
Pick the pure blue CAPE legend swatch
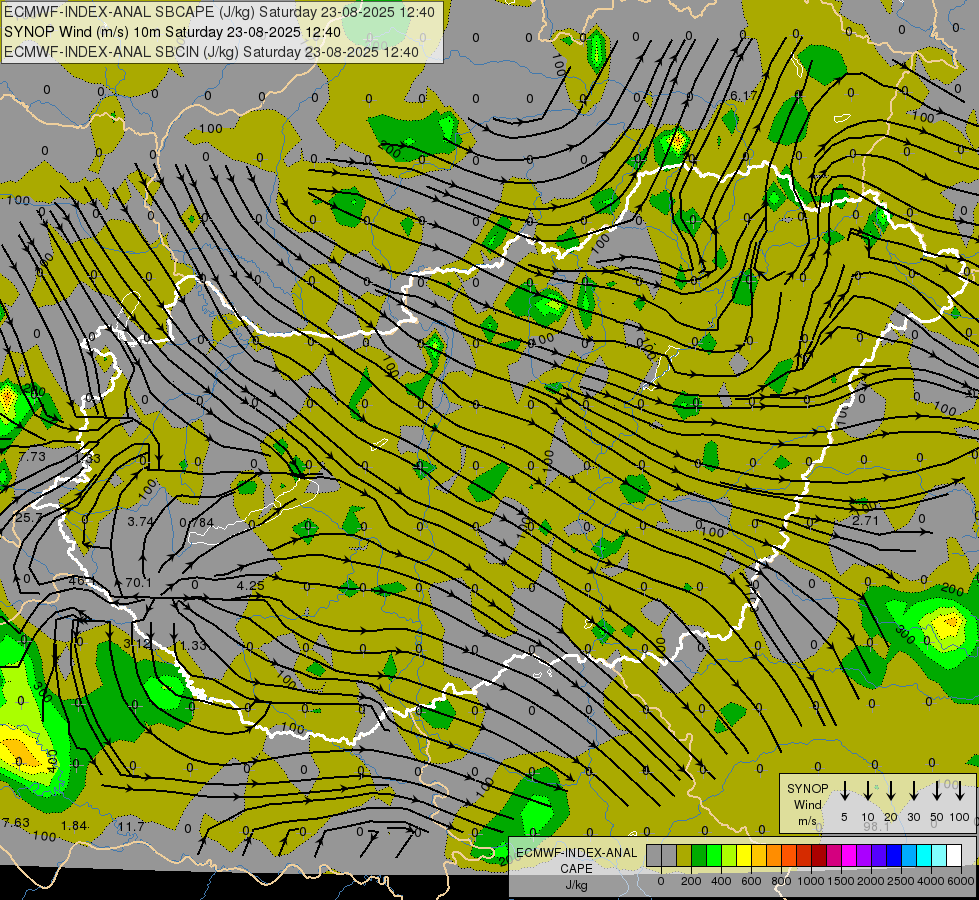pos(894,855)
